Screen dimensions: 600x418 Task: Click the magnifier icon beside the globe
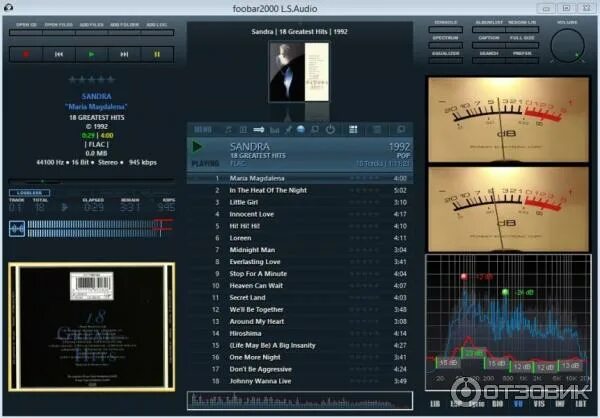point(315,130)
